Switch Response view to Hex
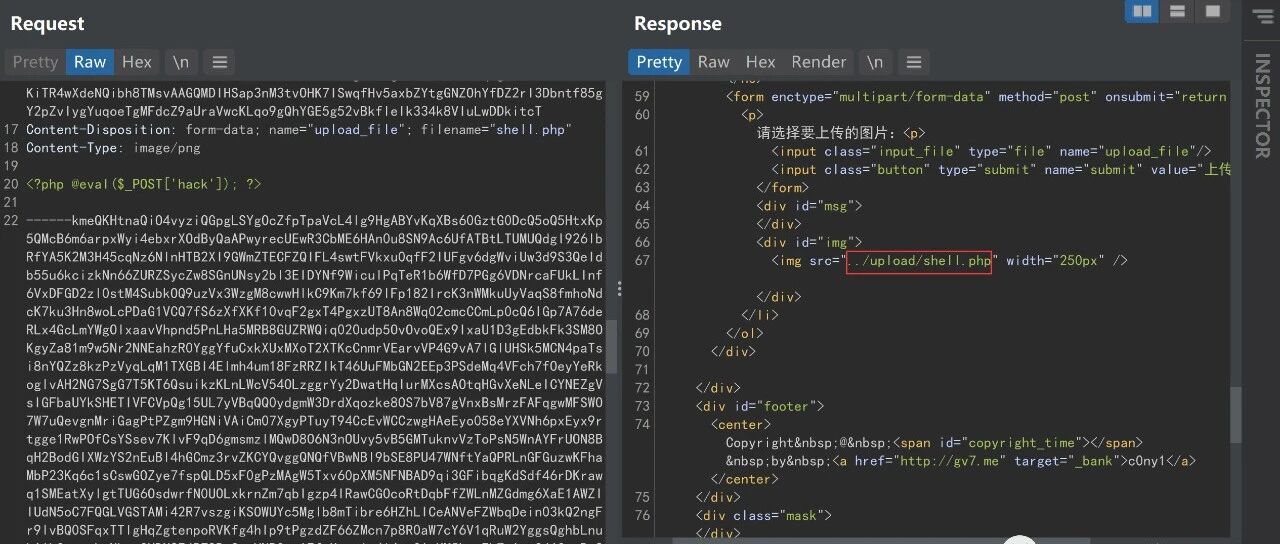 coord(760,62)
